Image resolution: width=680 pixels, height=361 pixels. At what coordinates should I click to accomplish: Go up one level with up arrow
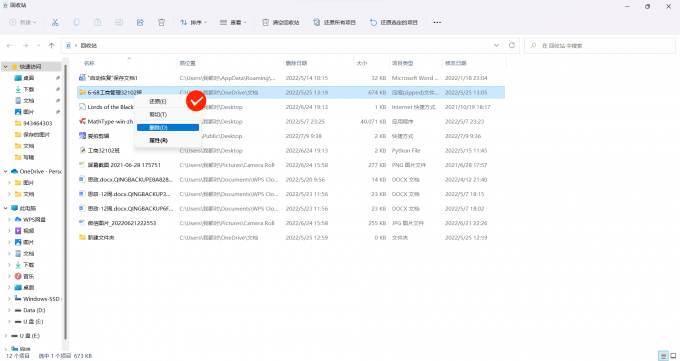tap(52, 46)
